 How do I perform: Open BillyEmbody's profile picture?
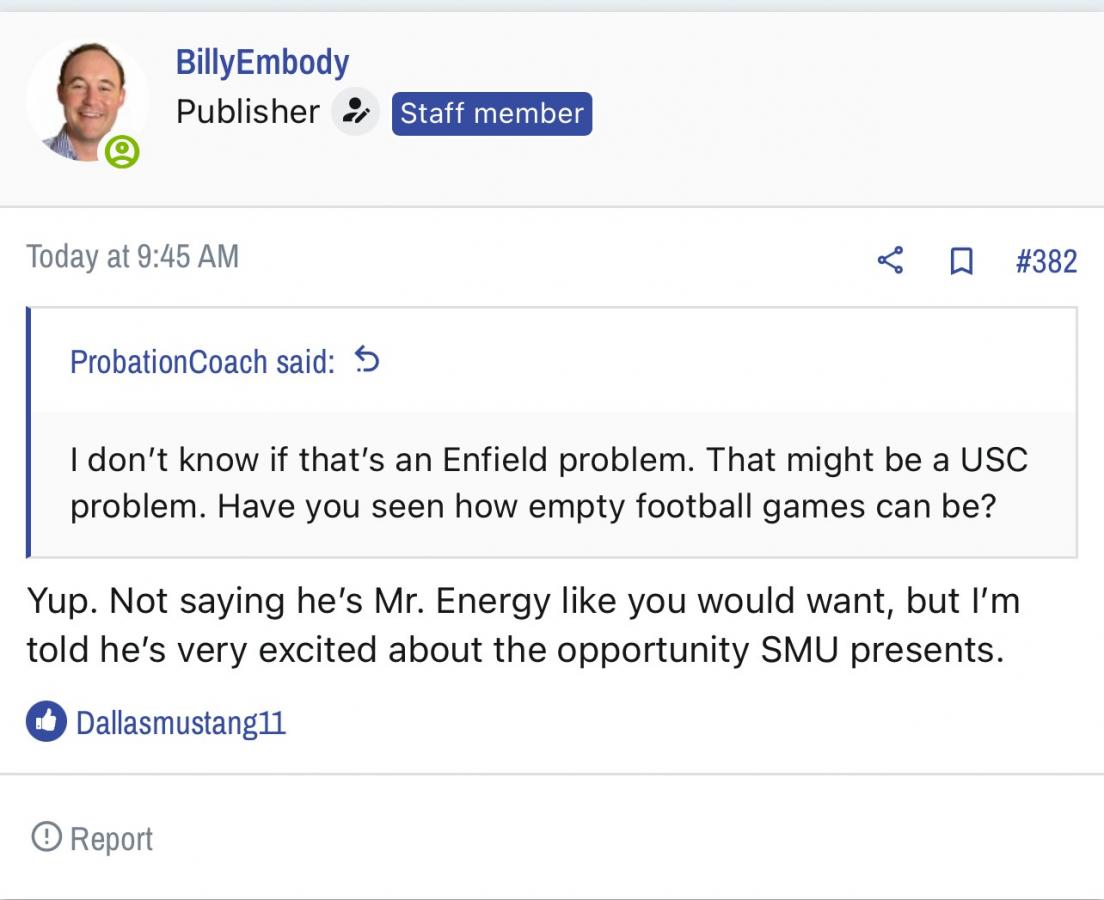pos(87,100)
